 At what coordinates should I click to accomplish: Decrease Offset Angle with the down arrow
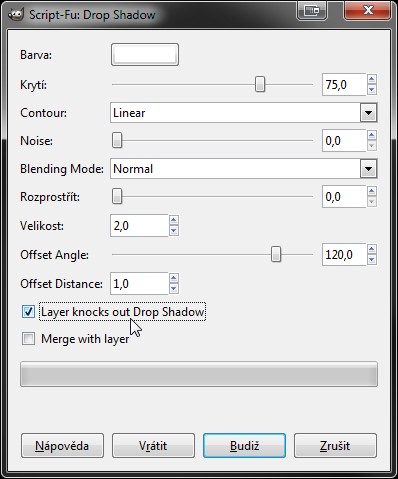tap(372, 260)
